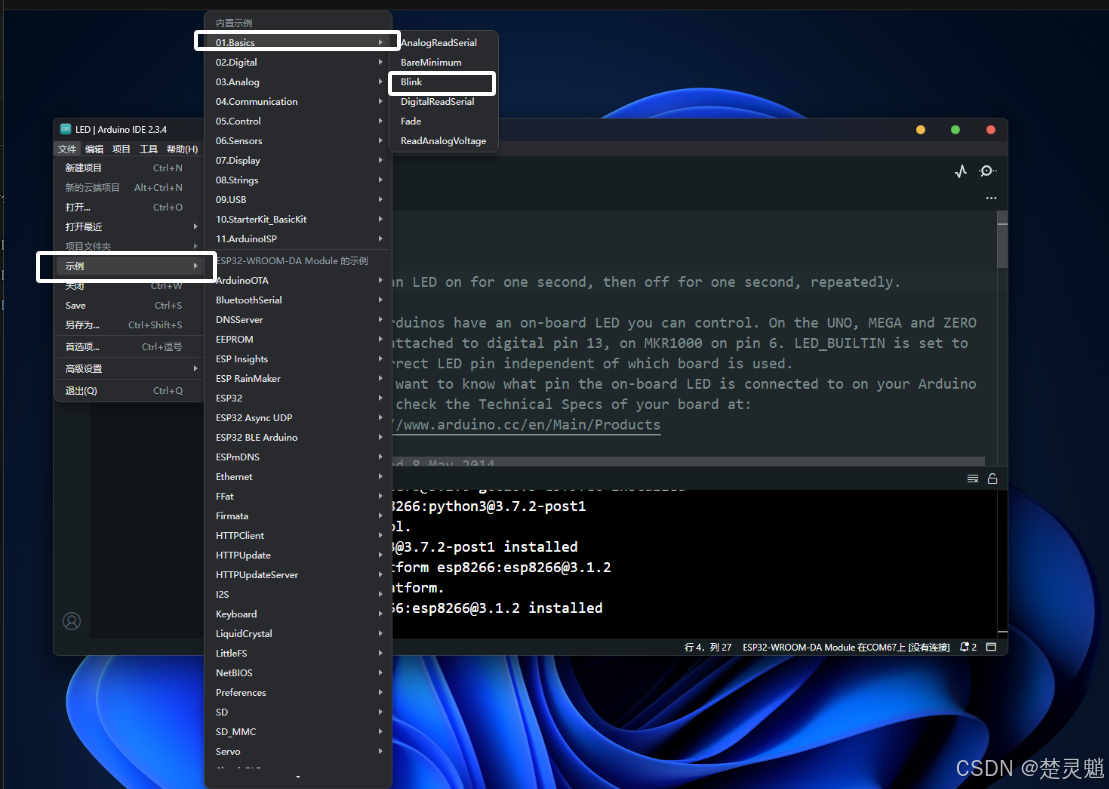1109x789 pixels.
Task: Expand the 07.Display examples
Action: 298,160
